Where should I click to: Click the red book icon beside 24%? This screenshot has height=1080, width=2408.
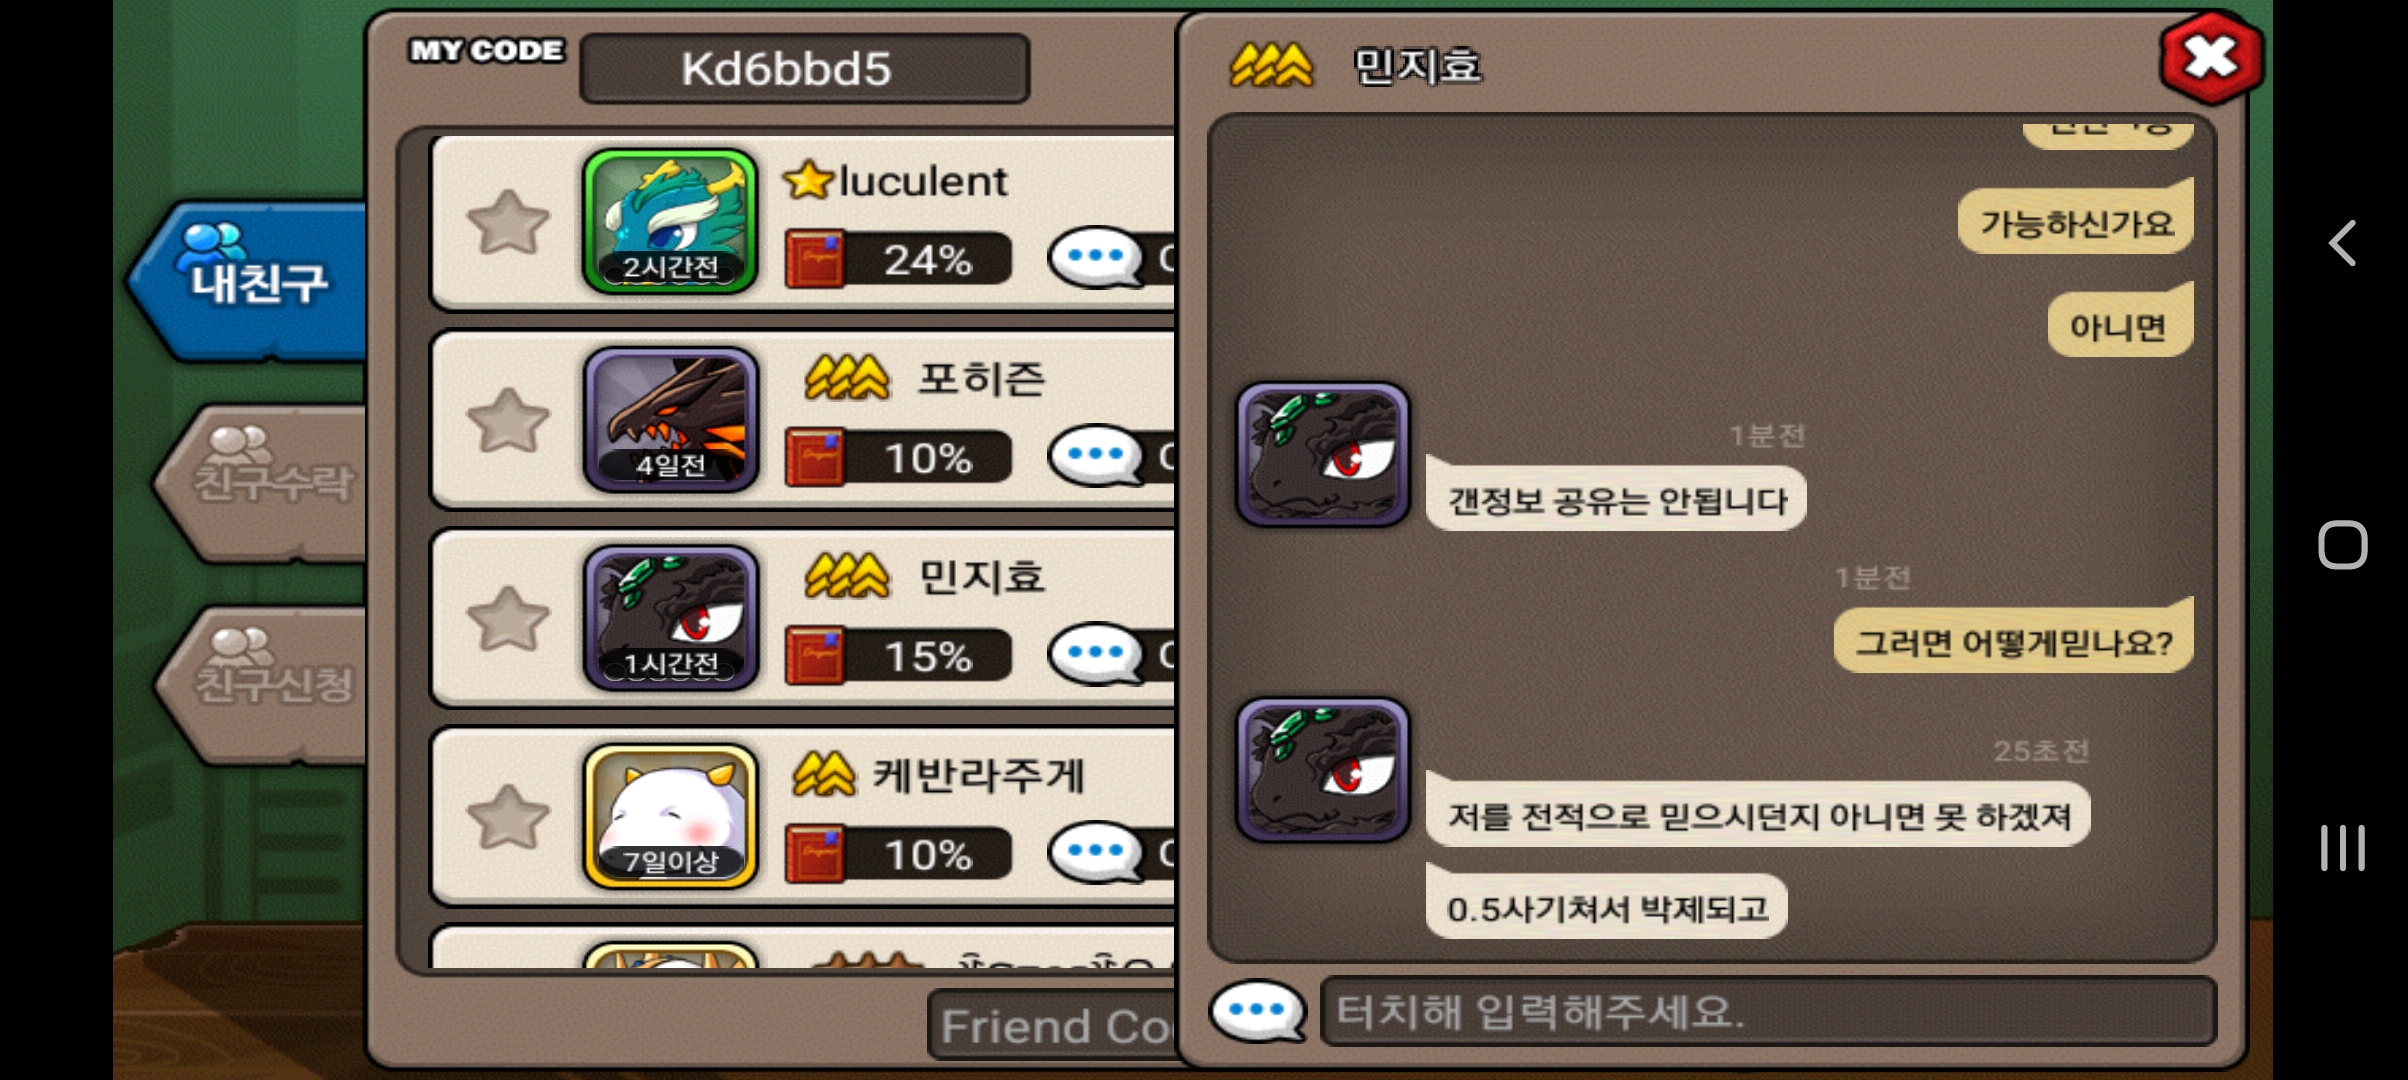(x=815, y=260)
